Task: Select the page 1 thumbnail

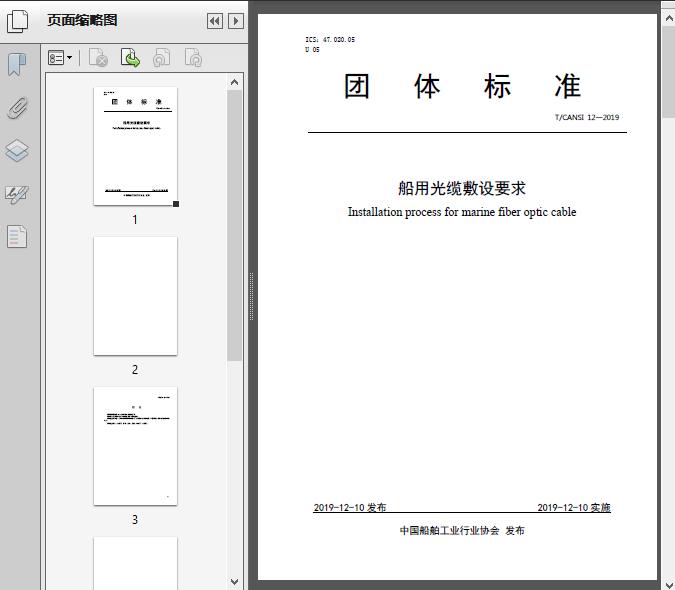Action: pos(135,146)
